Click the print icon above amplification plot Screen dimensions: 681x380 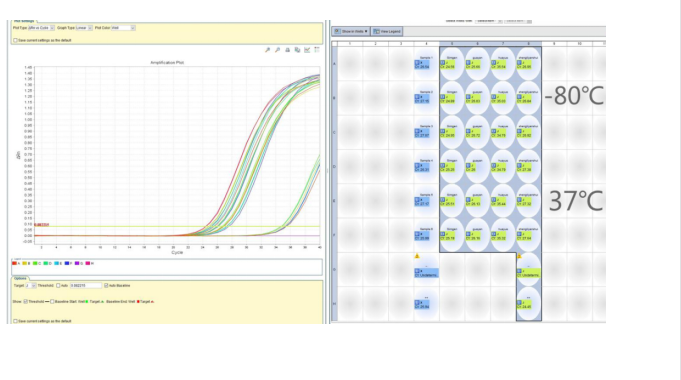pyautogui.click(x=288, y=50)
